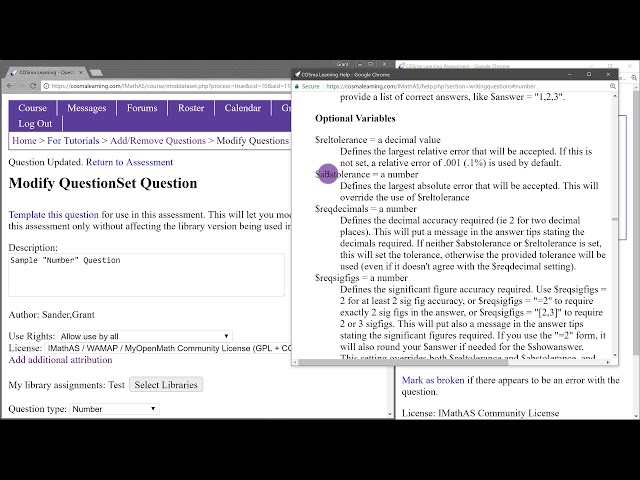Click Add additional attribution link
The image size is (640, 480).
click(x=60, y=360)
